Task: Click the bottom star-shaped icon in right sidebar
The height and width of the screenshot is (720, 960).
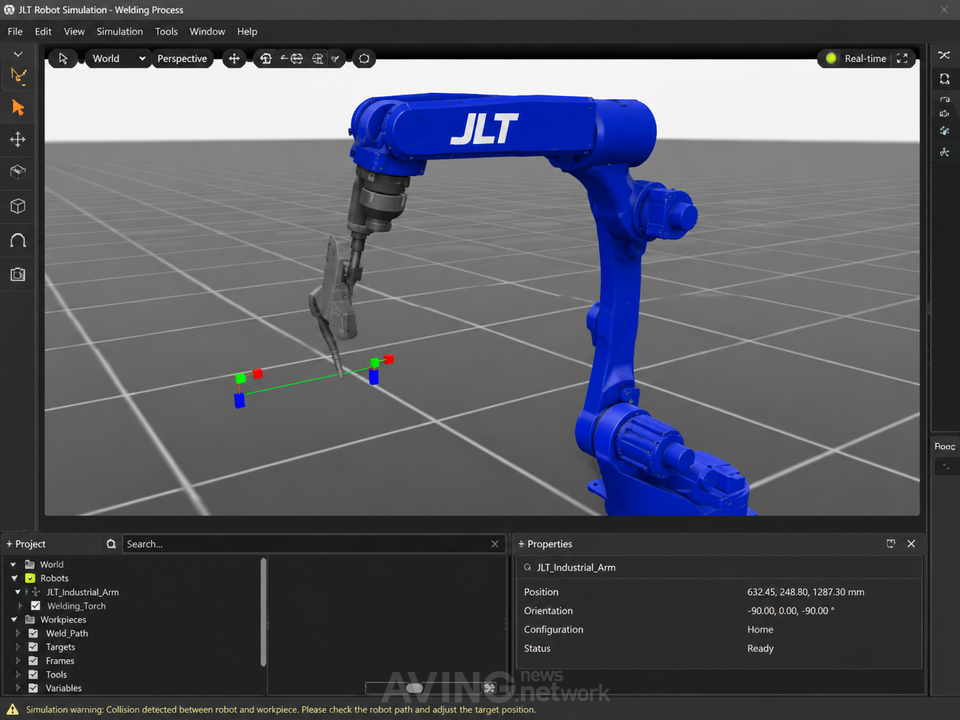Action: tap(944, 152)
